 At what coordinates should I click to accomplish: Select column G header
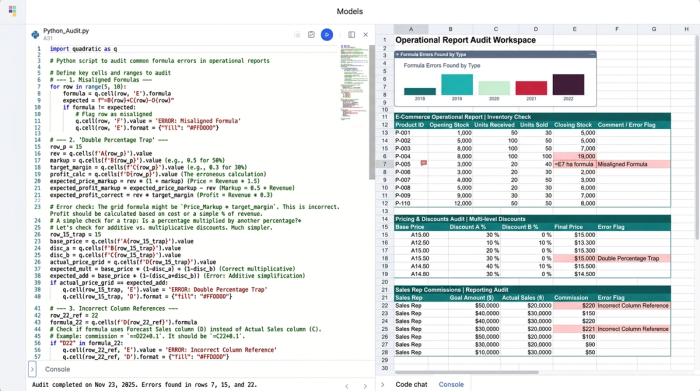point(654,29)
